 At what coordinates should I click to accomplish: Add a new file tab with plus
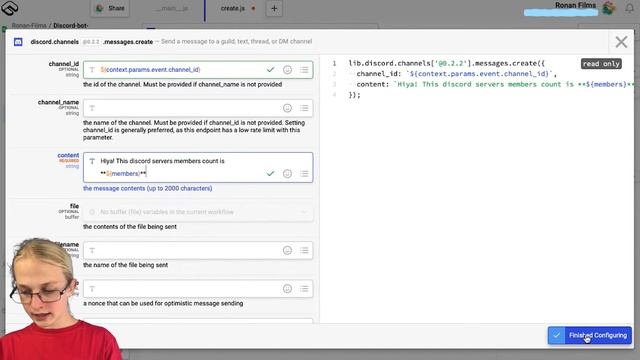[274, 8]
